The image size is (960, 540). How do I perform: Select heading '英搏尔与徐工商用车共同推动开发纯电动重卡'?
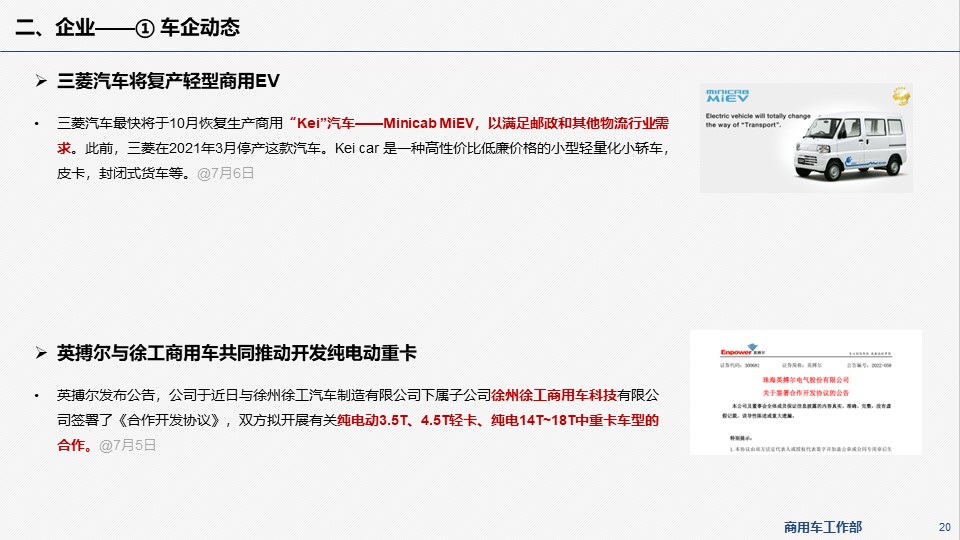click(237, 353)
